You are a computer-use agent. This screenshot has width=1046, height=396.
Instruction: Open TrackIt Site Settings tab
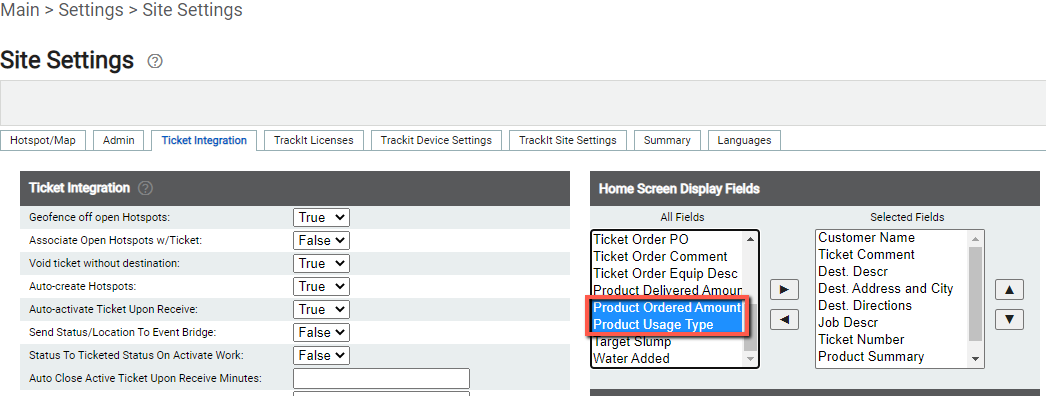(568, 140)
